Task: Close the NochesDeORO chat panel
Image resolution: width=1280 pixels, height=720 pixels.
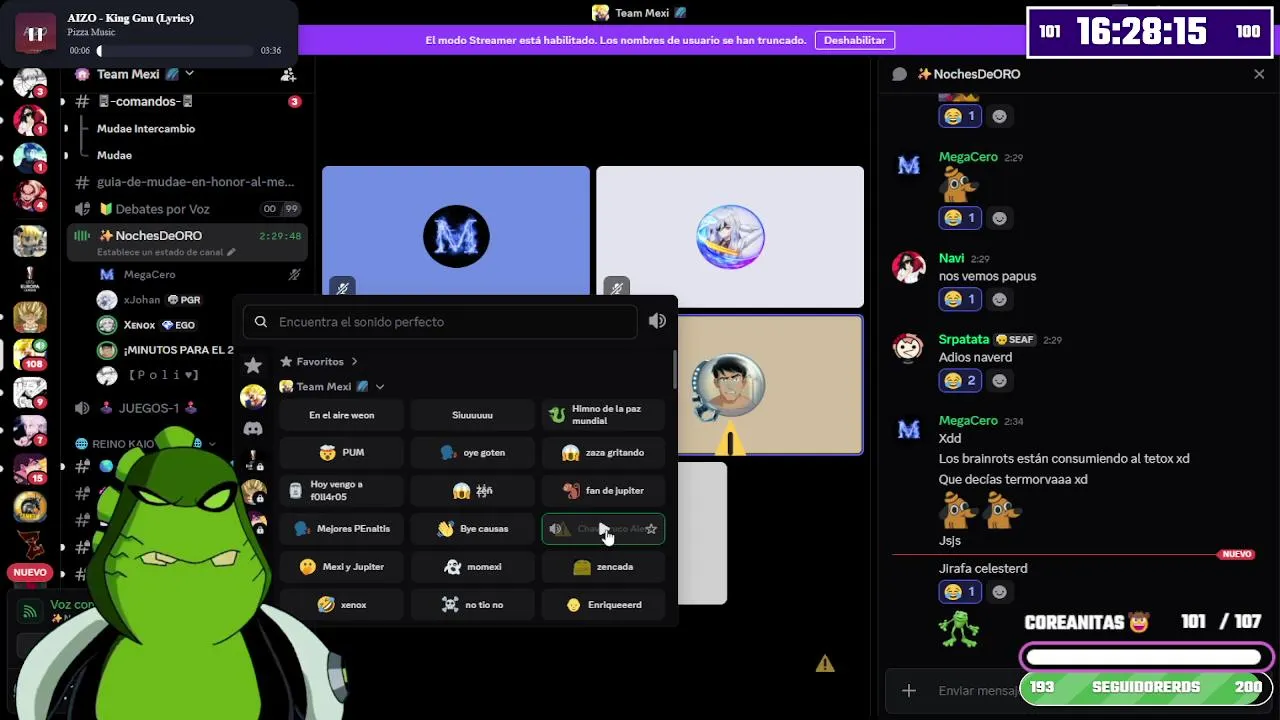Action: click(1259, 74)
